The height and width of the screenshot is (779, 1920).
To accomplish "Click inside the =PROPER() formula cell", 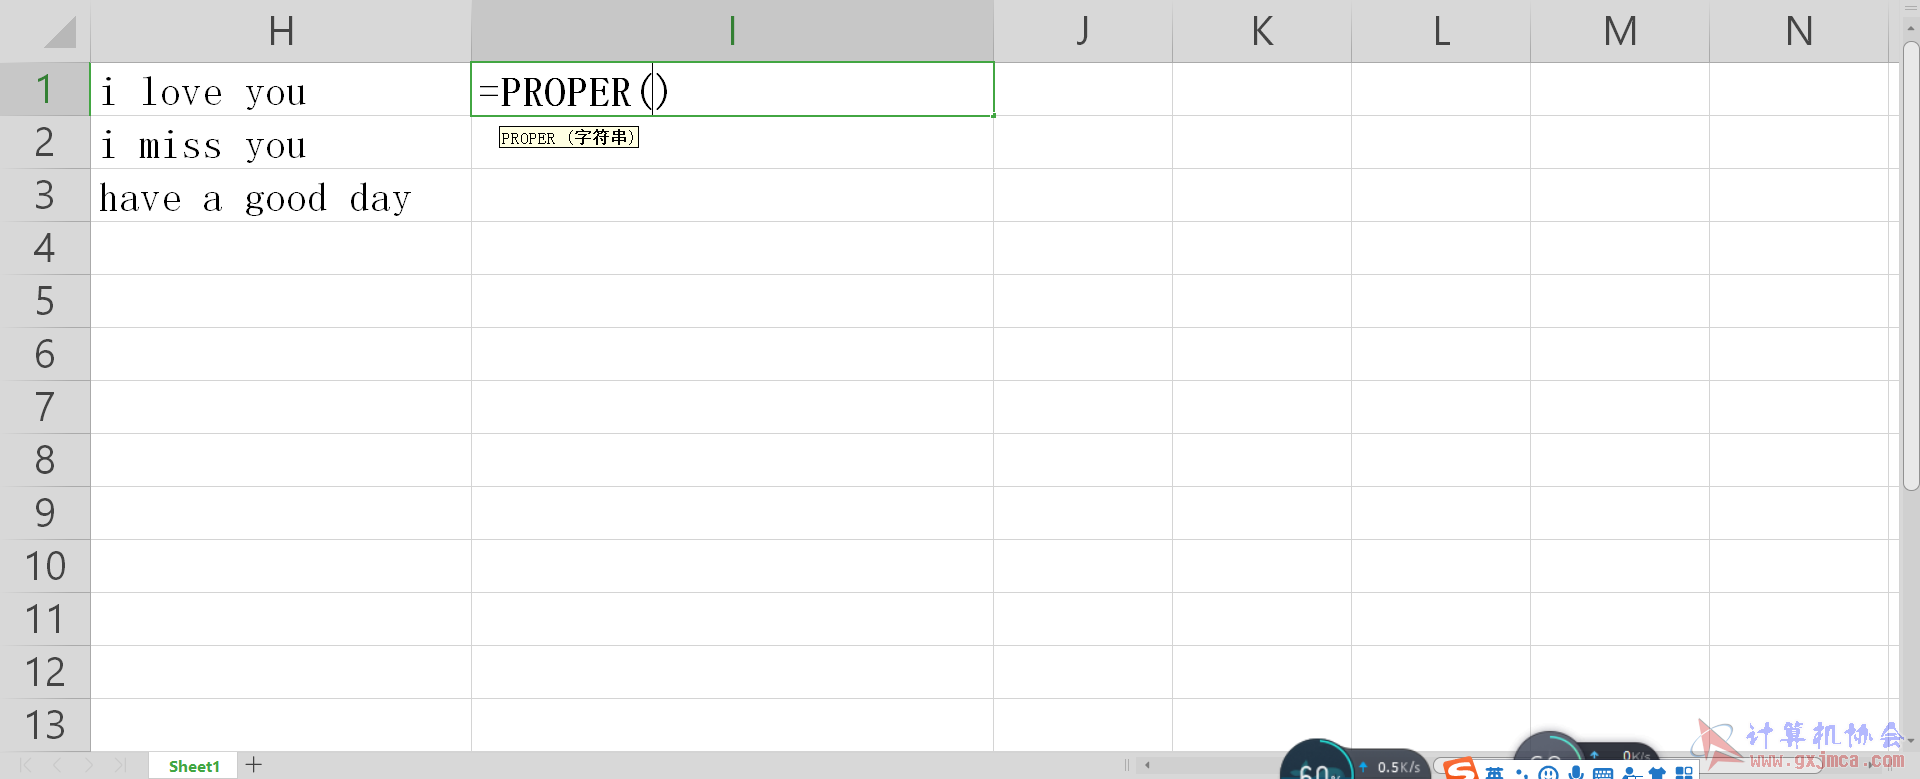I will (x=732, y=89).
